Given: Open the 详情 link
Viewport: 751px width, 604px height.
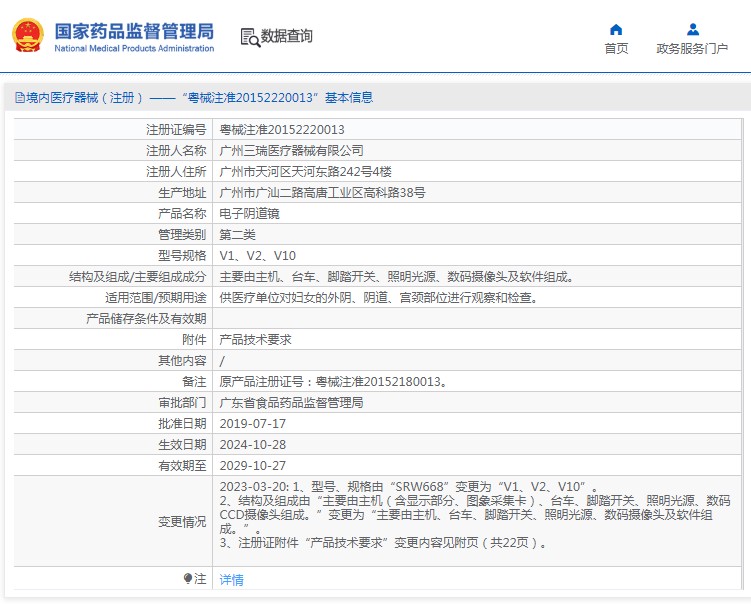Looking at the screenshot, I should pos(231,580).
